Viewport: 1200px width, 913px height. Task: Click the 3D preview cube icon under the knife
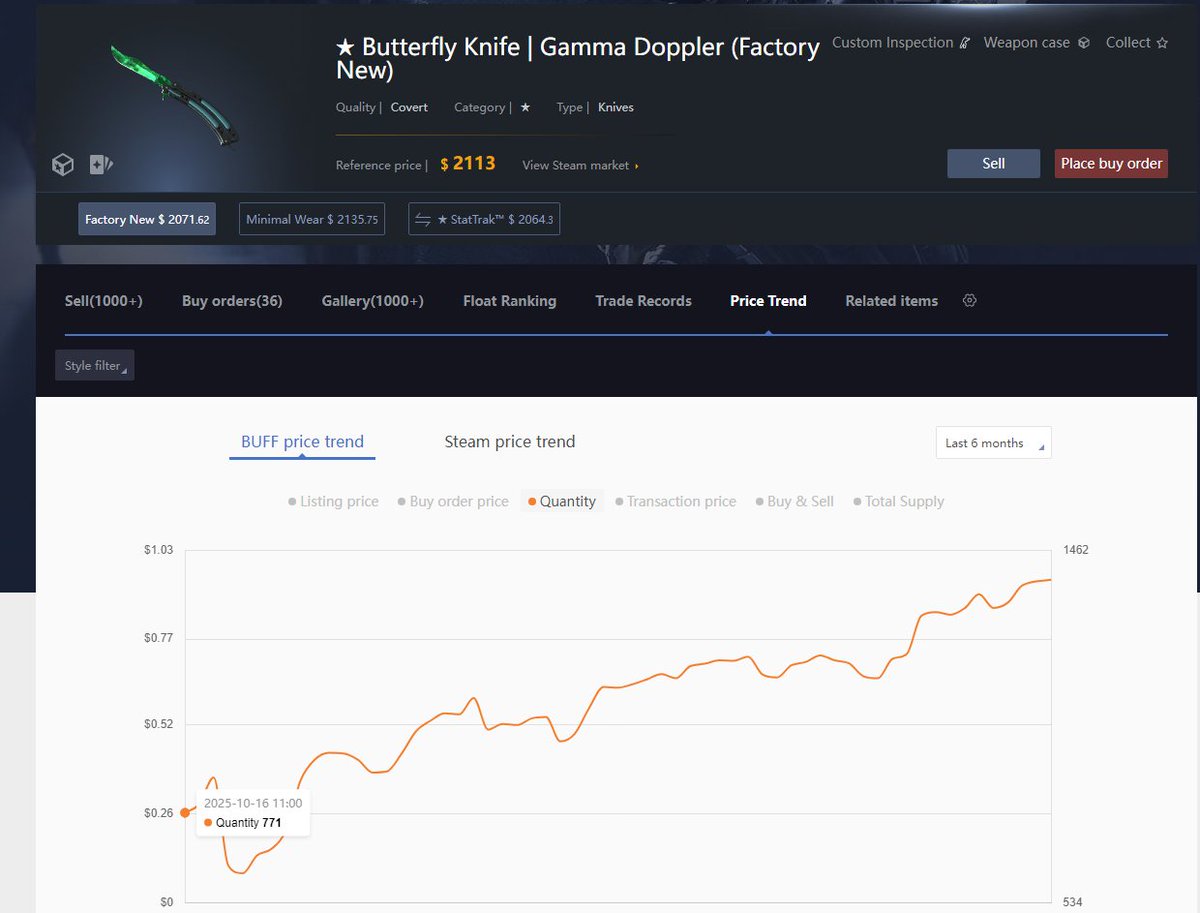(62, 164)
